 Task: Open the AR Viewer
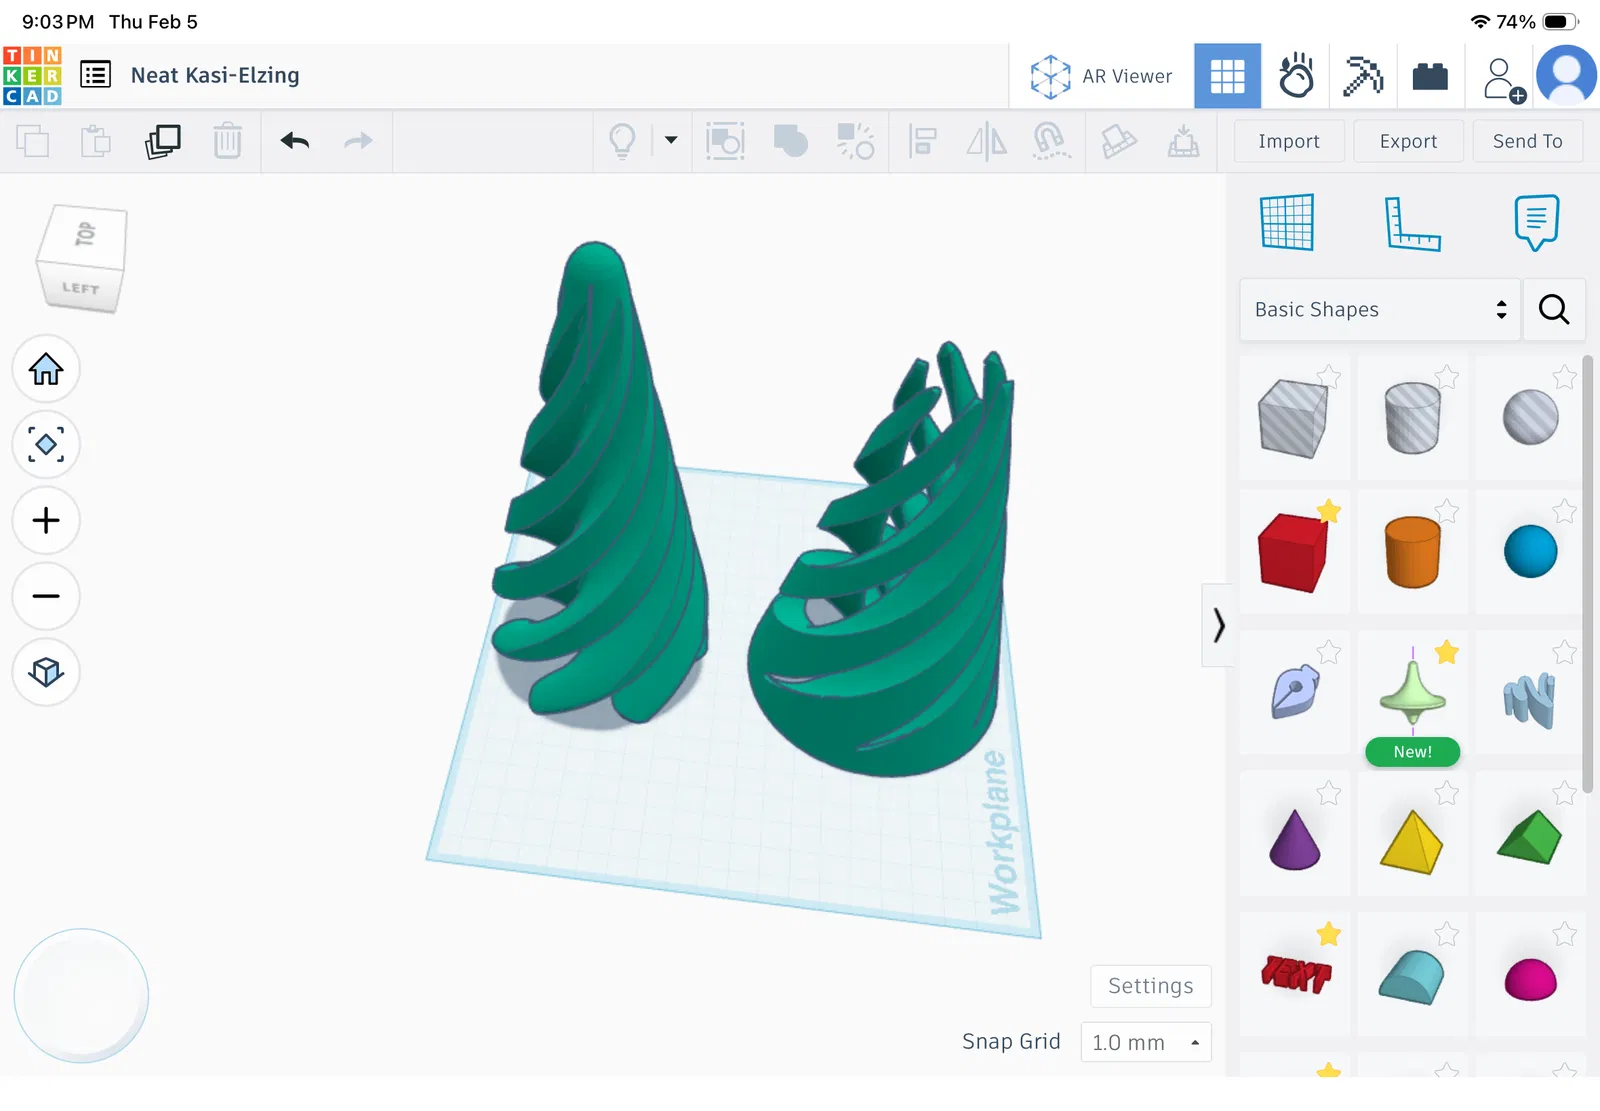[1101, 76]
